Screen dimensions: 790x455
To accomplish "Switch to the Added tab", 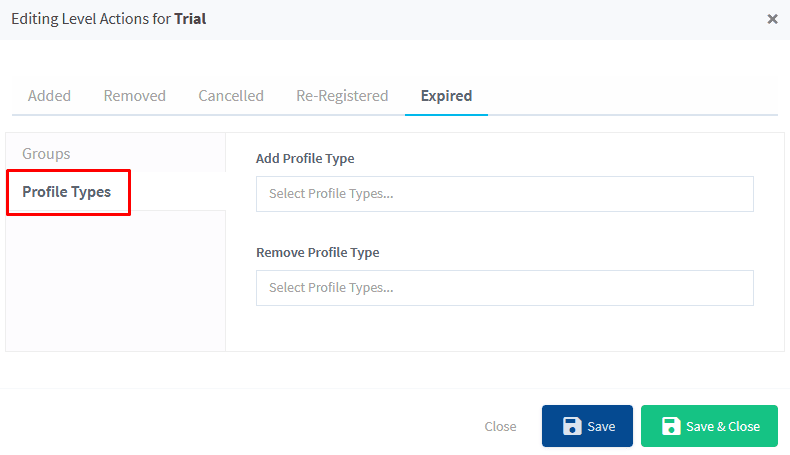I will click(49, 96).
